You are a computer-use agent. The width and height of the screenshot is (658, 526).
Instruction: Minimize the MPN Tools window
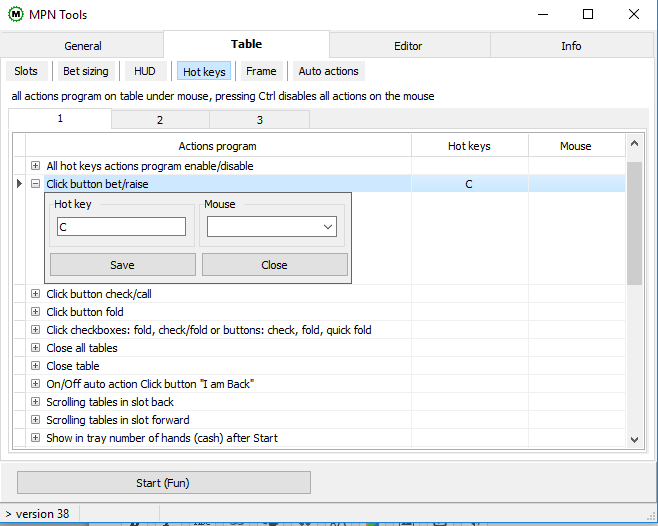[x=543, y=14]
